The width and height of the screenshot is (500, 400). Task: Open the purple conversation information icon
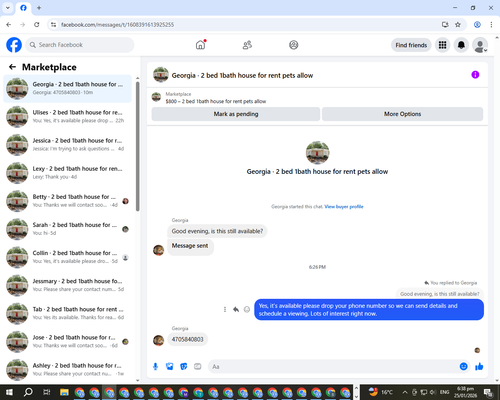tap(475, 75)
